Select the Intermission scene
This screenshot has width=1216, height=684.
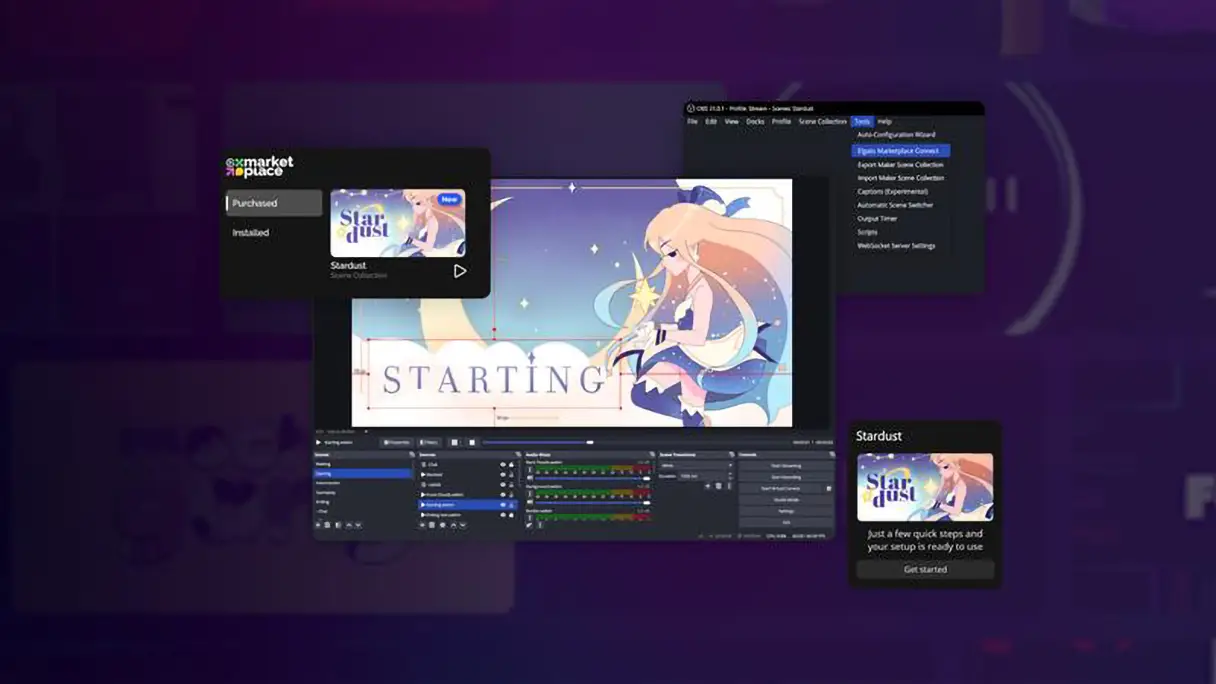click(362, 483)
